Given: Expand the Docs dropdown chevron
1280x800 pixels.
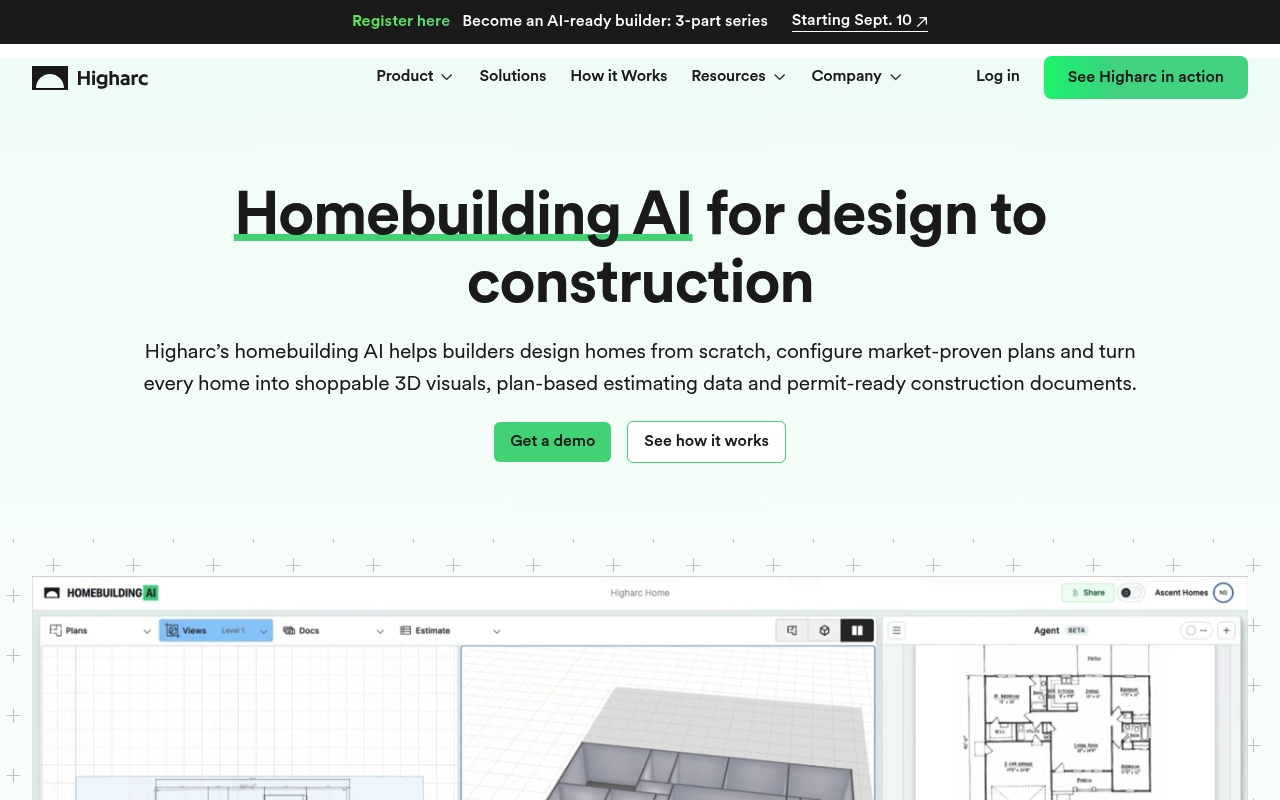Looking at the screenshot, I should pyautogui.click(x=380, y=631).
